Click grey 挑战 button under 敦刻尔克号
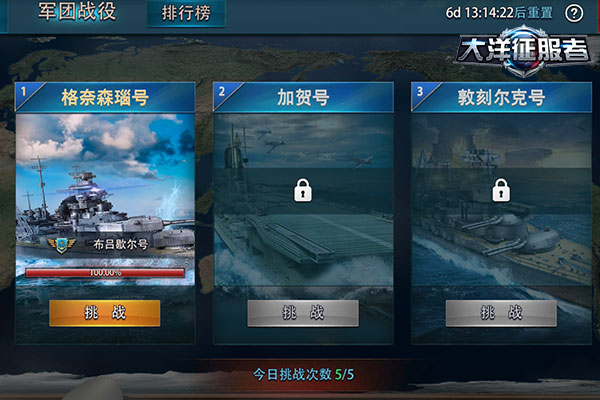This screenshot has height=400, width=600. 501,313
